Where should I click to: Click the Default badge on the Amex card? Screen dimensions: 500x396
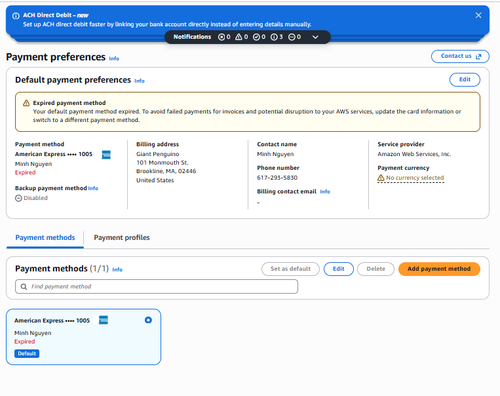click(27, 354)
